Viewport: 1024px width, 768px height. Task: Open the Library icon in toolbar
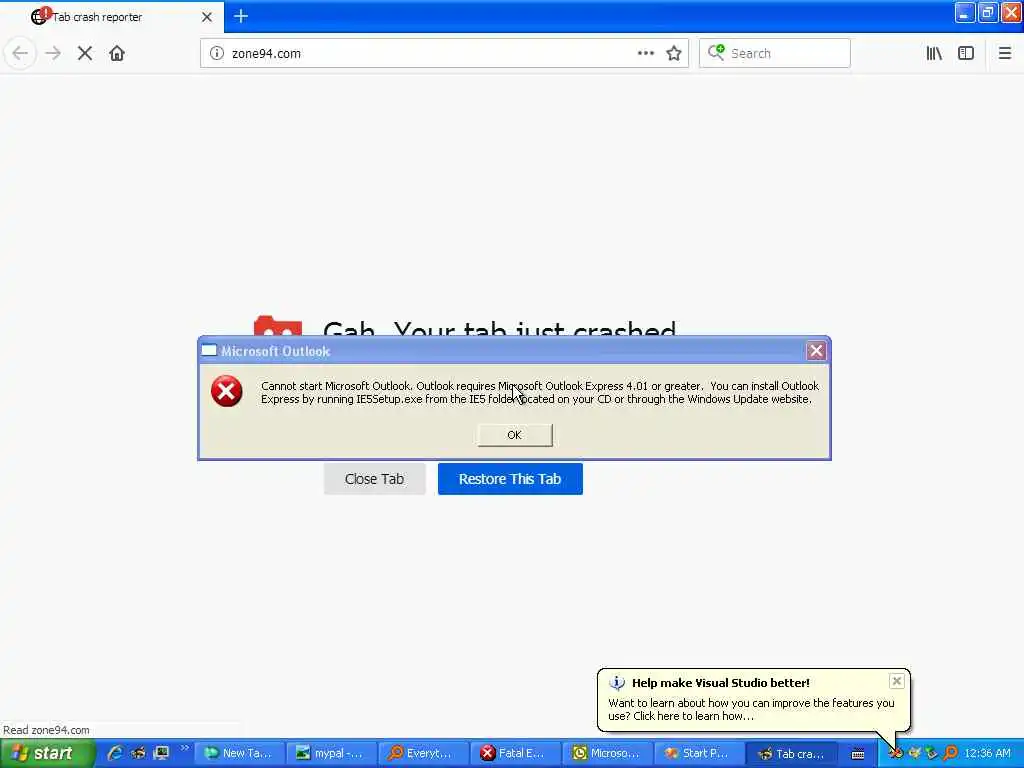(x=934, y=54)
